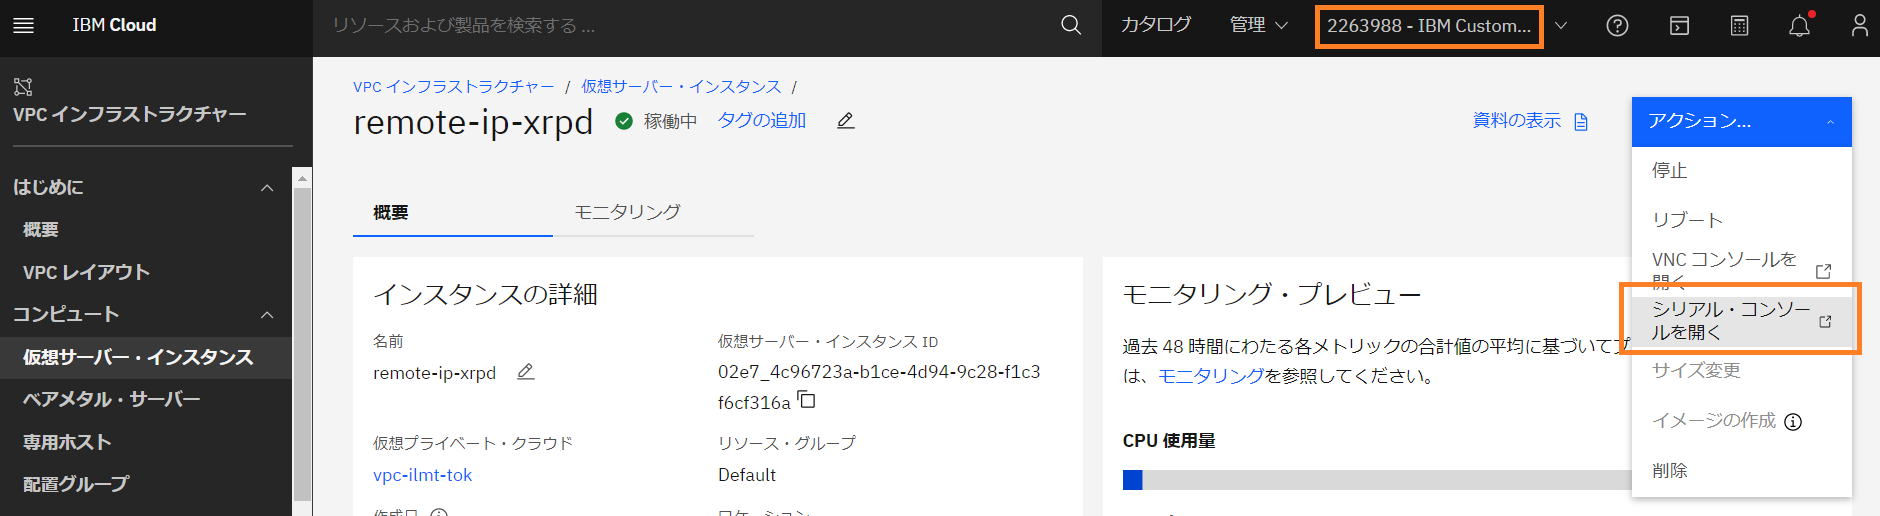The image size is (1880, 516).
Task: Open ベアメタル・サーバー in the sidebar
Action: (x=146, y=399)
